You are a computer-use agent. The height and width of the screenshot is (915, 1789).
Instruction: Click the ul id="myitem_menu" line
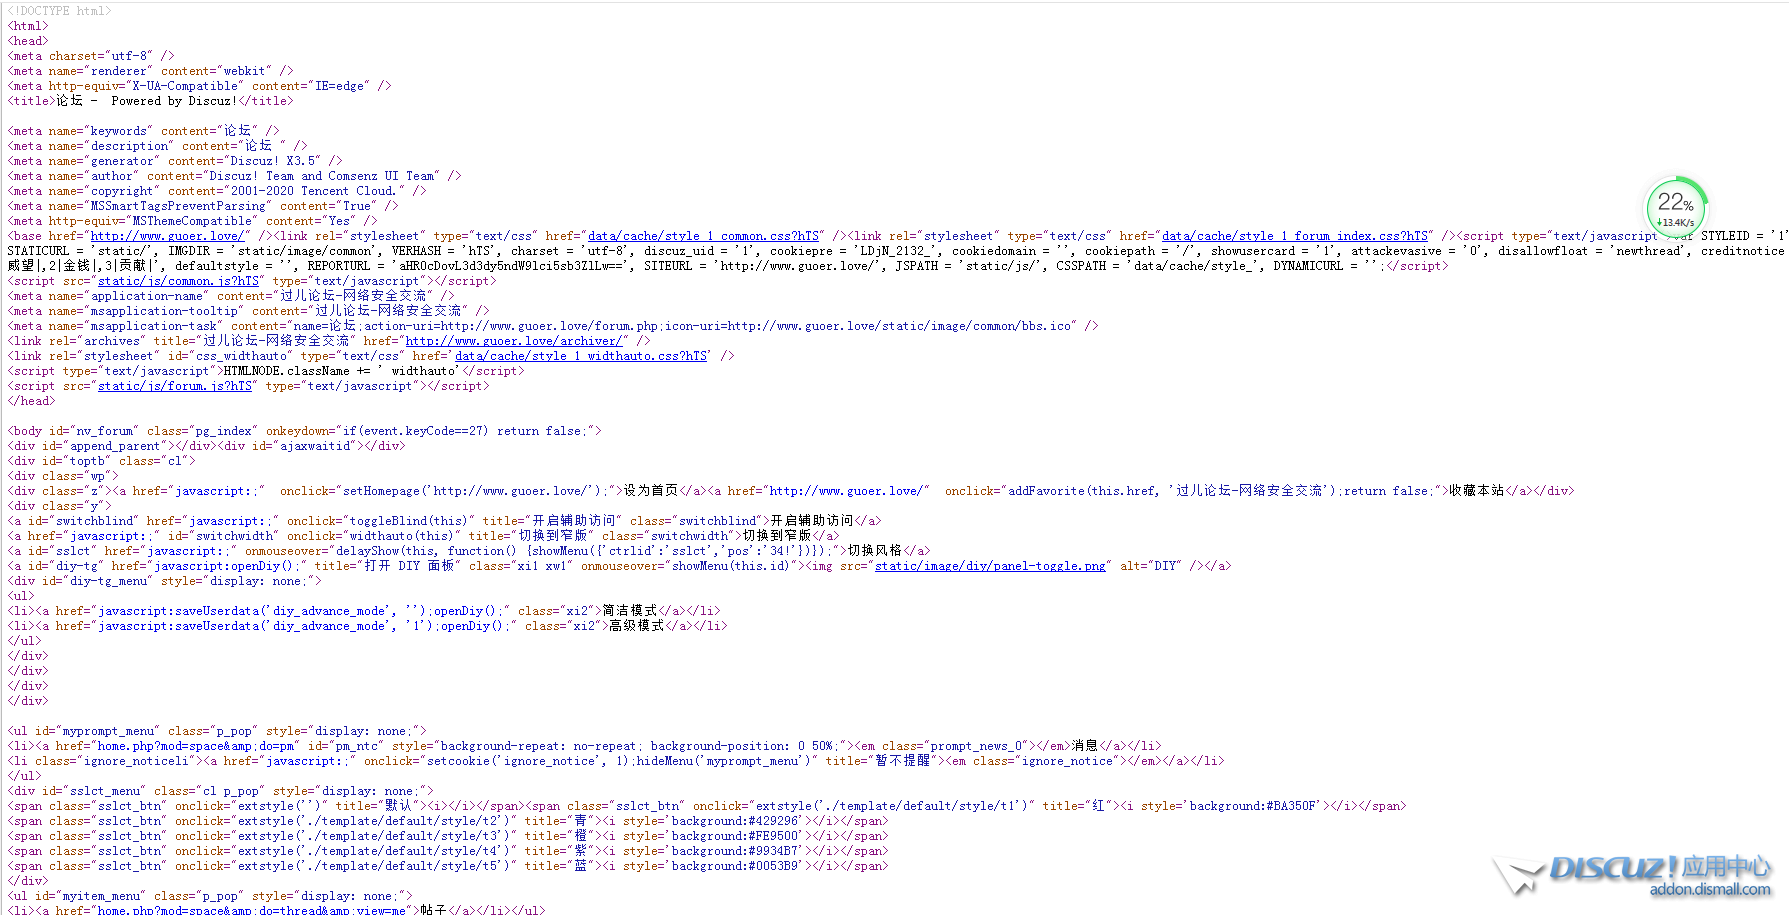point(210,896)
